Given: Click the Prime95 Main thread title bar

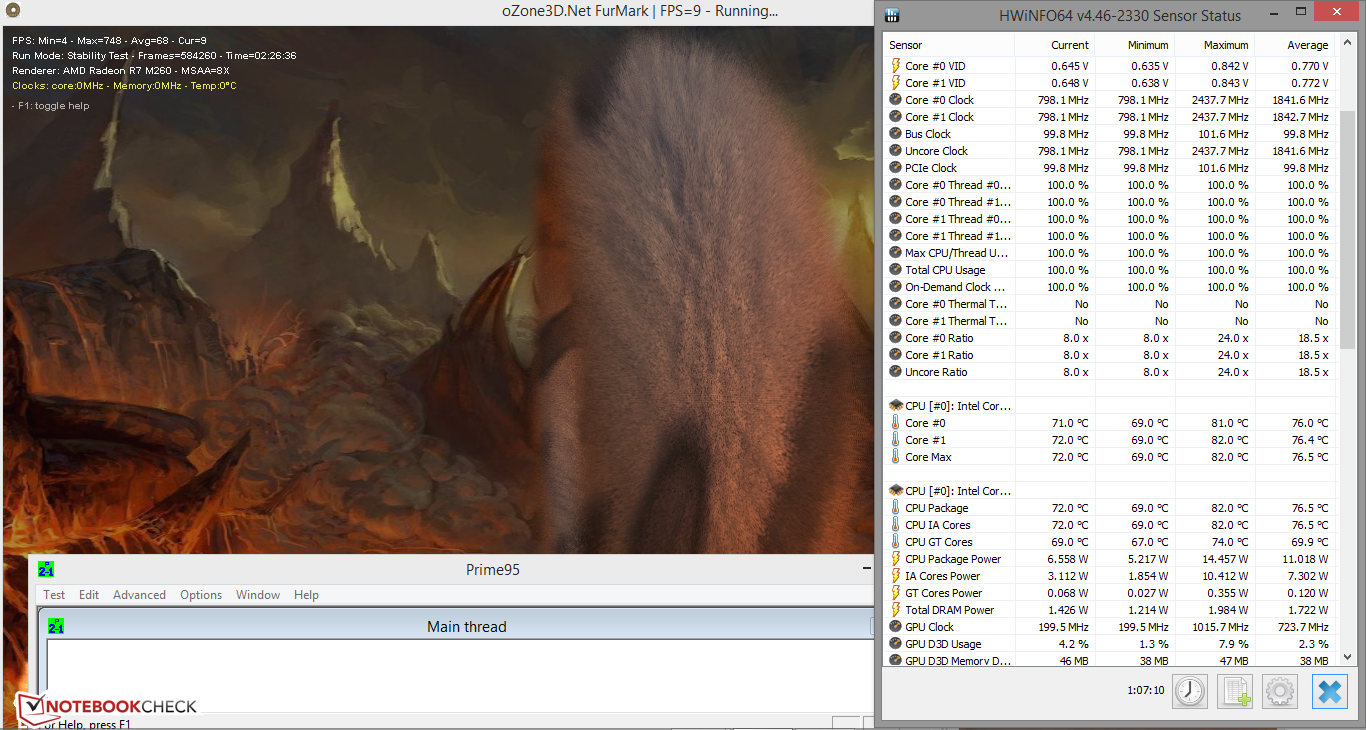Looking at the screenshot, I should pyautogui.click(x=466, y=627).
